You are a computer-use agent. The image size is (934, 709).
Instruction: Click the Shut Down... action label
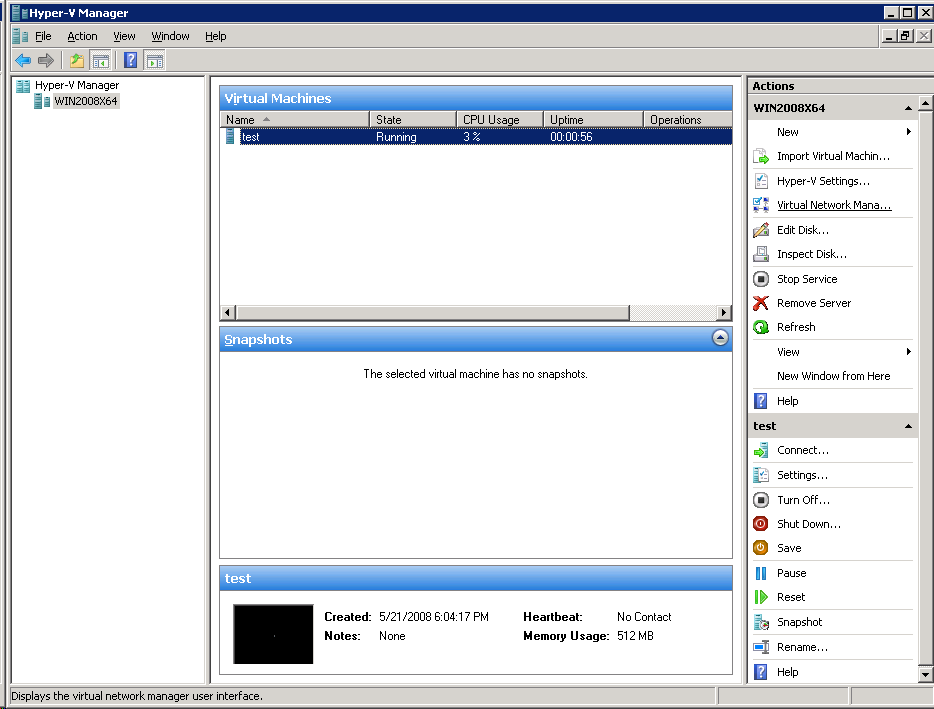click(808, 524)
